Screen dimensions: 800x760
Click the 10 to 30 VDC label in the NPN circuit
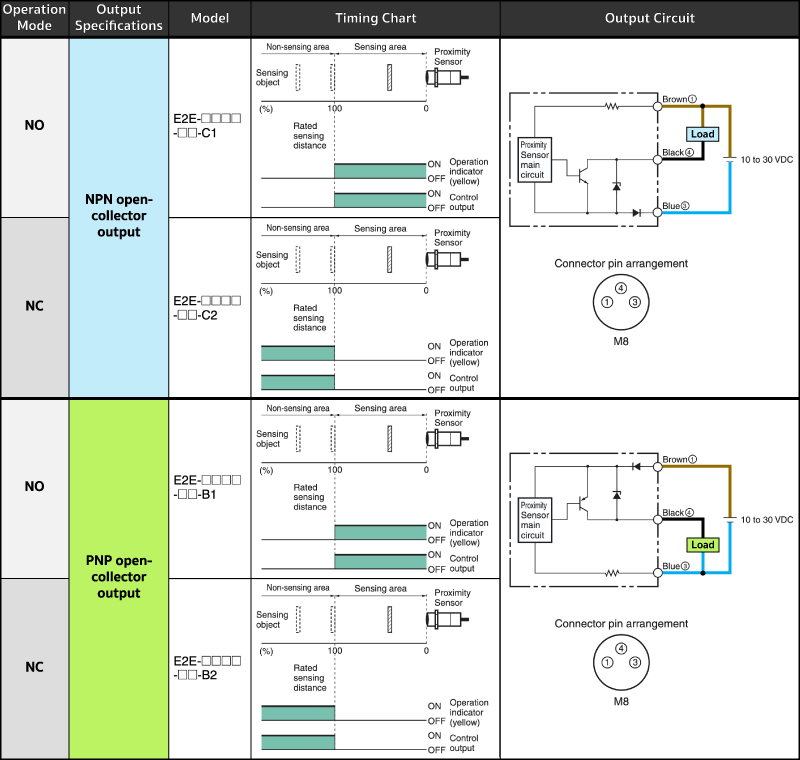tap(767, 160)
